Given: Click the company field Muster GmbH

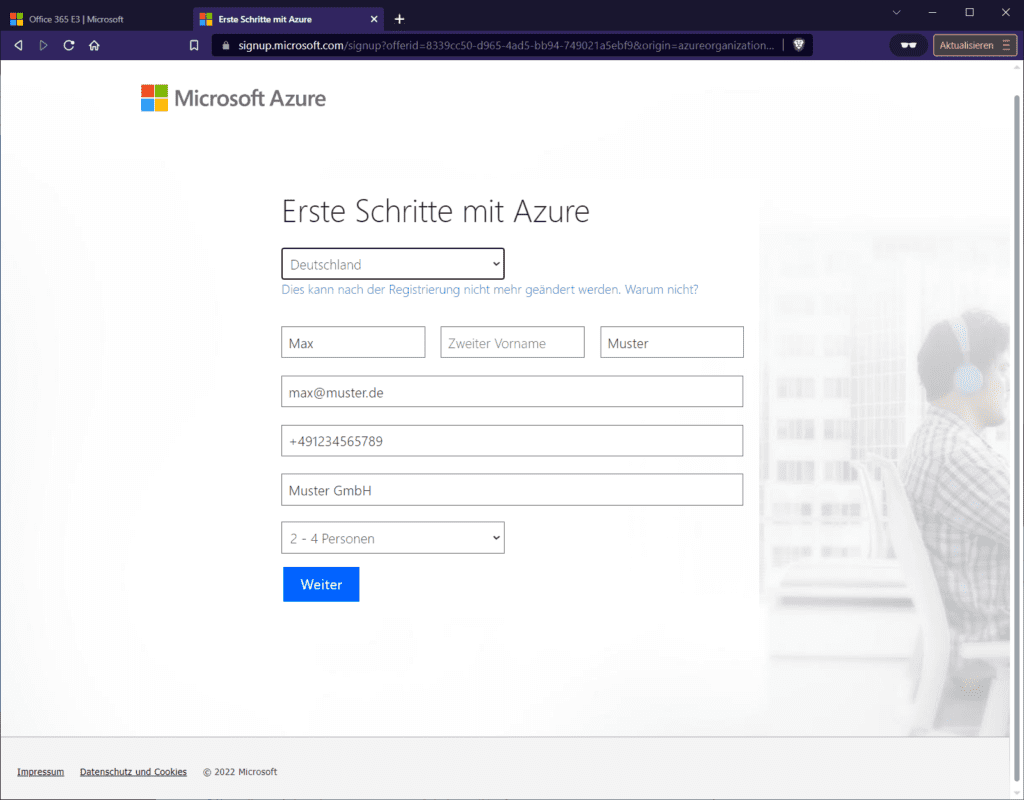Looking at the screenshot, I should pos(512,490).
